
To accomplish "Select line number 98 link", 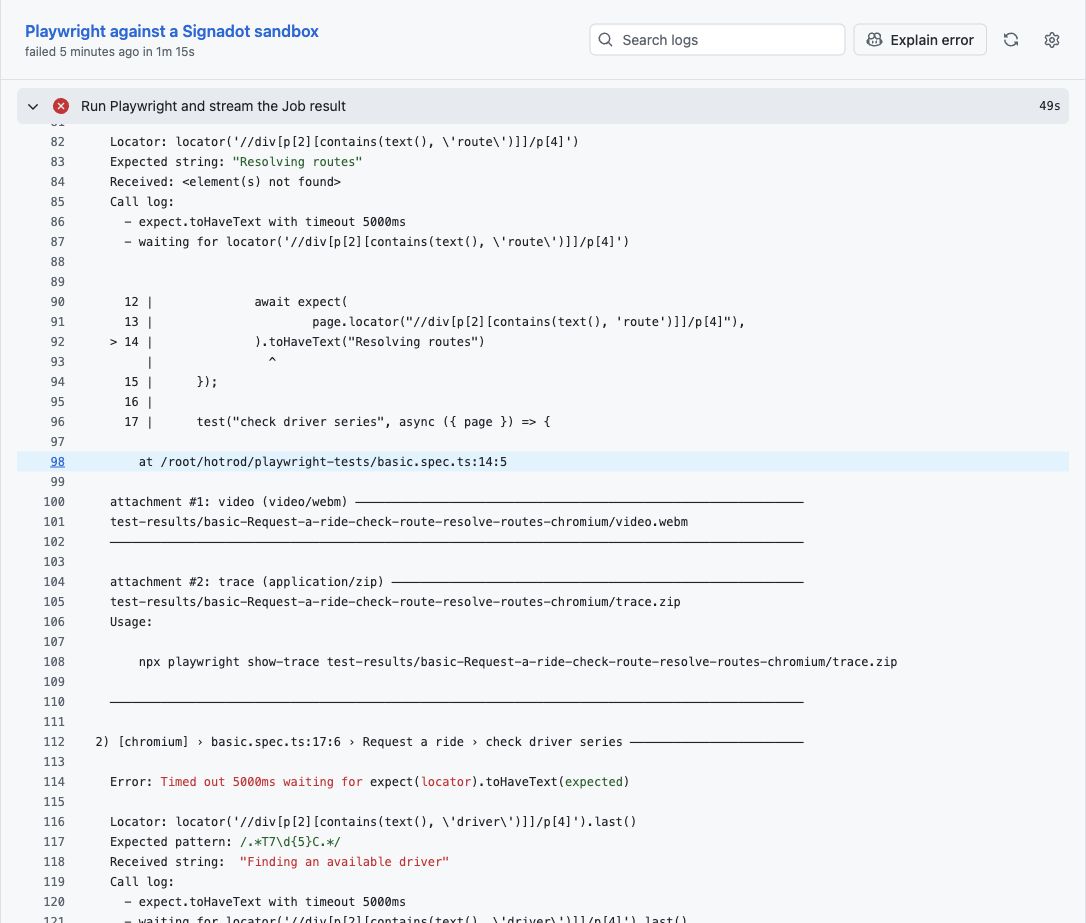I will (57, 462).
